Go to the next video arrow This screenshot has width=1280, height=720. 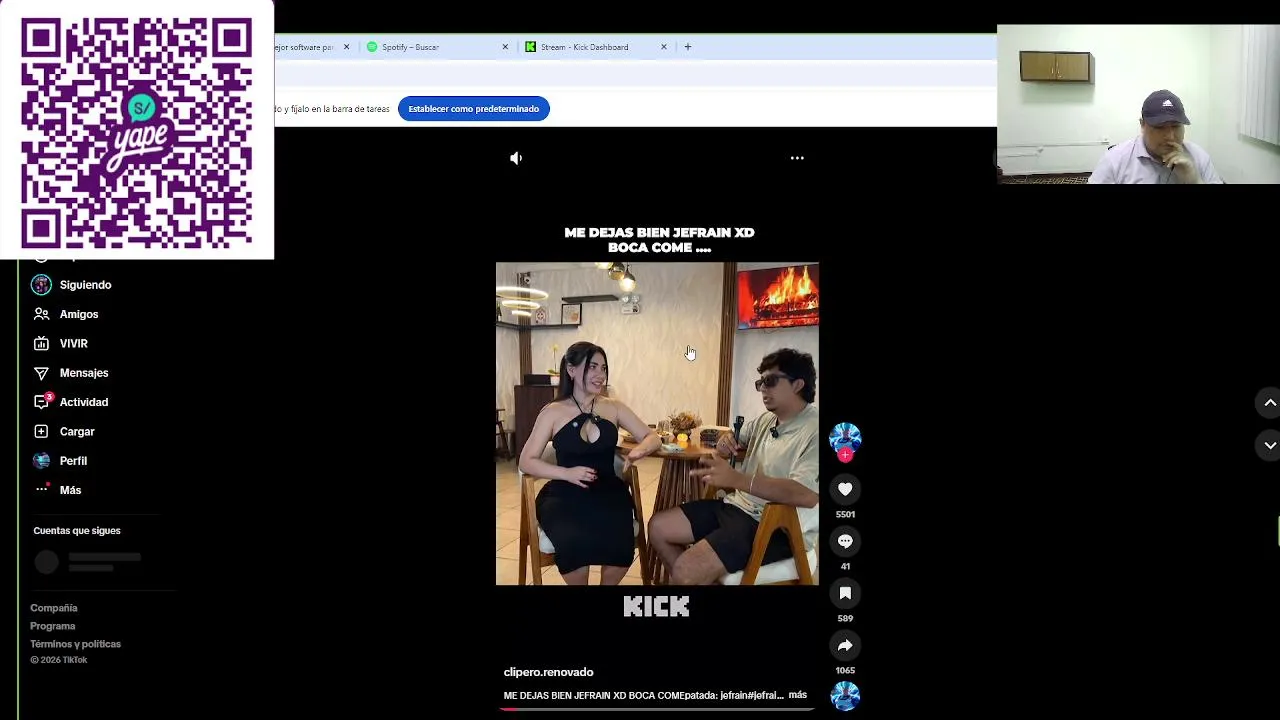(x=1269, y=445)
